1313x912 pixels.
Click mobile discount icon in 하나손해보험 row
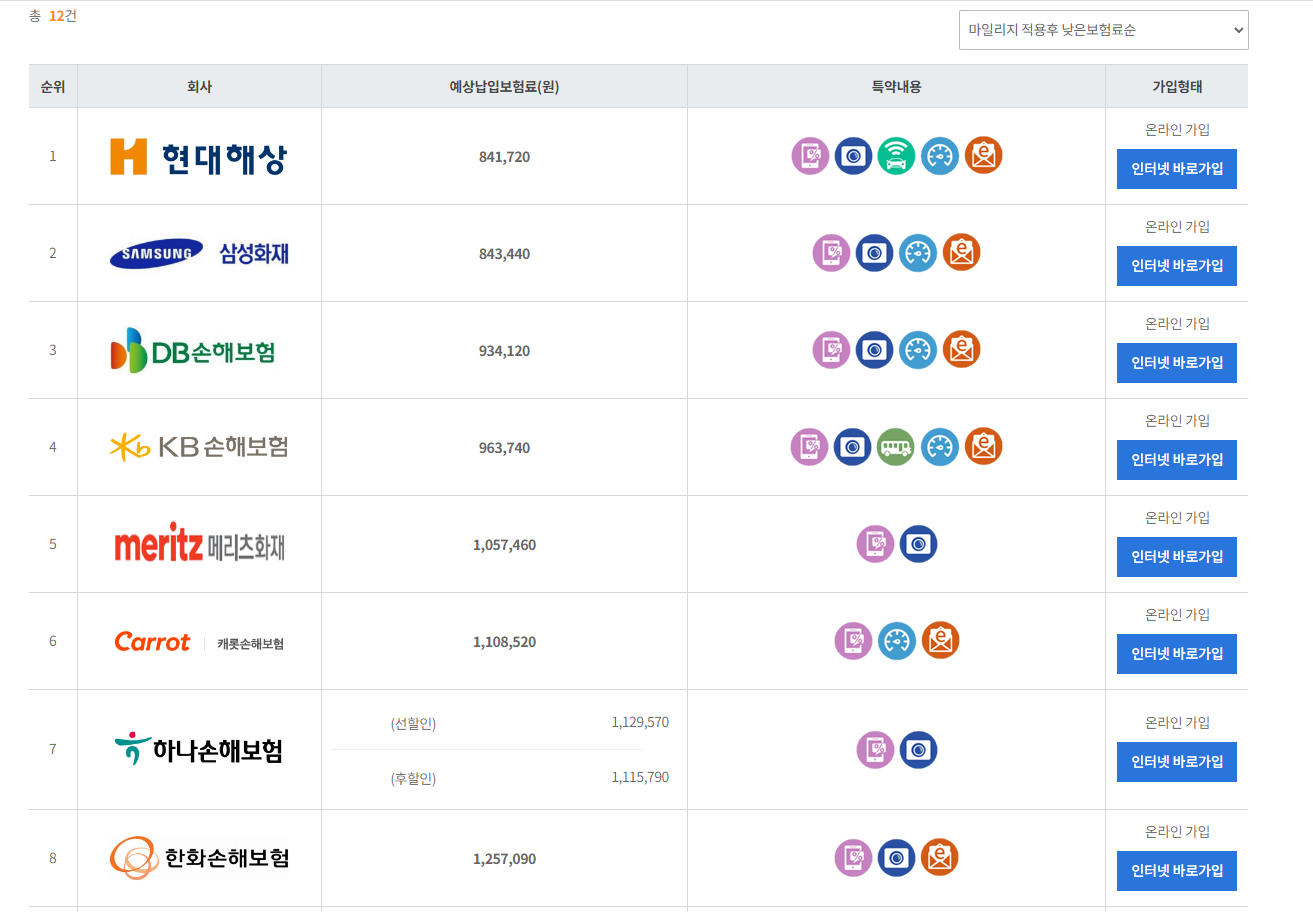click(x=876, y=750)
